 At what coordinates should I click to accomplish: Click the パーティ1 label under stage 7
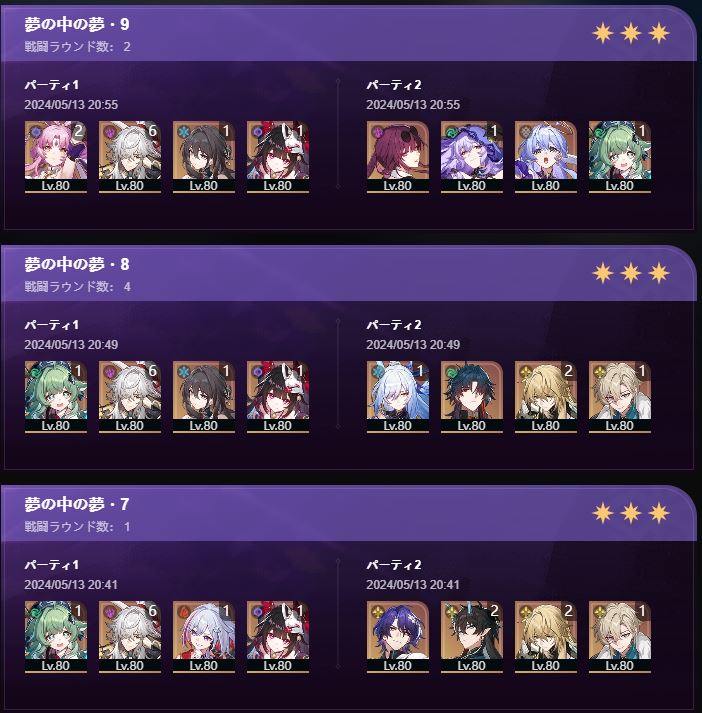click(51, 565)
